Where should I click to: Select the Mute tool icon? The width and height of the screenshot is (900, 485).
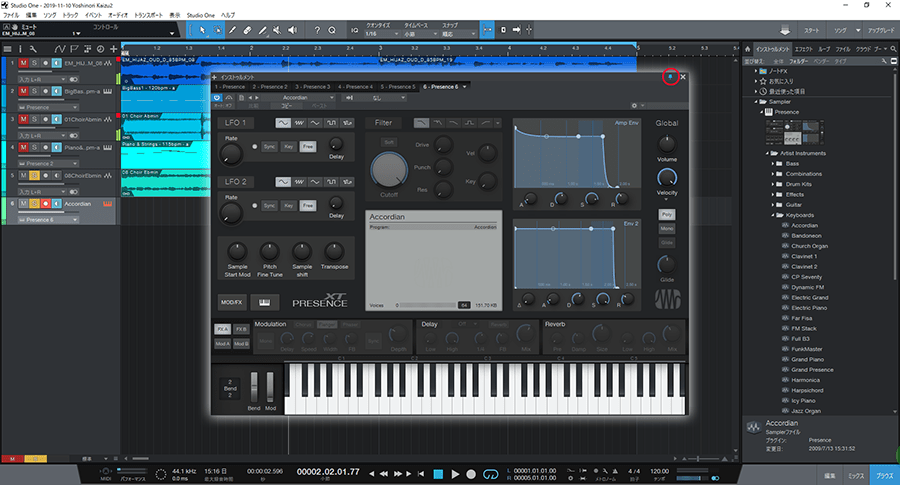(277, 30)
